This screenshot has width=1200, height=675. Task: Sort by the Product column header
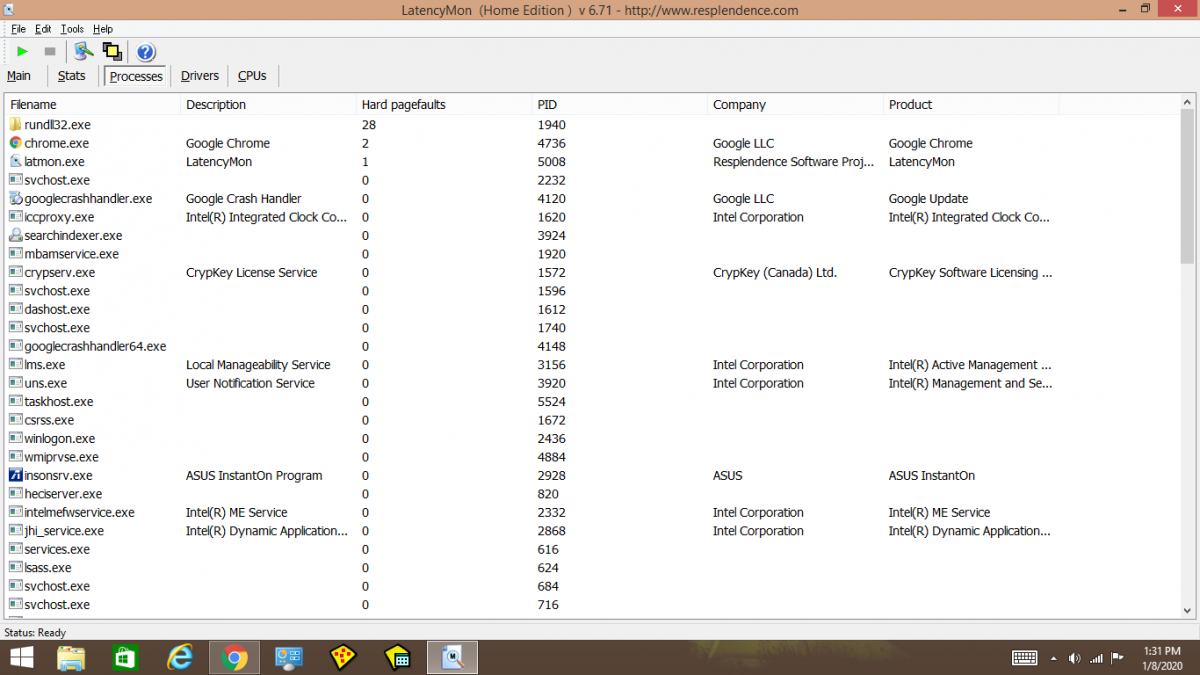972,105
